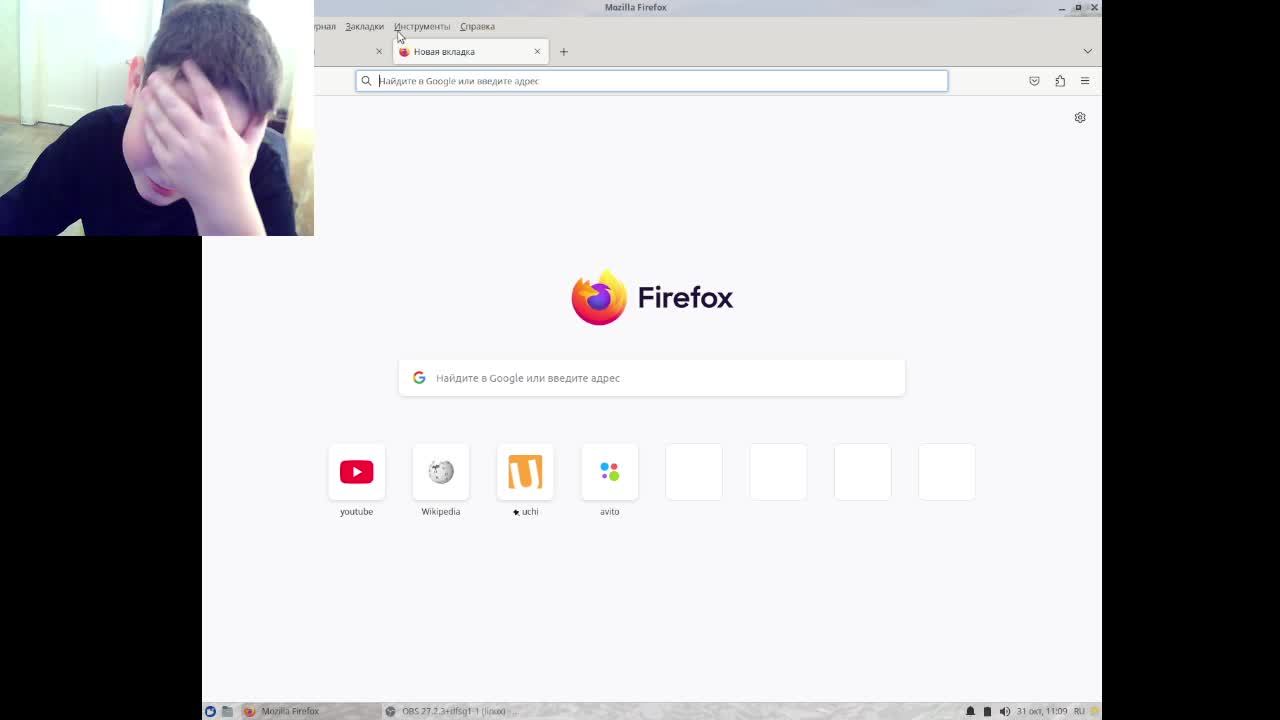This screenshot has height=720, width=1280.
Task: Open the extensions puzzle icon
Action: click(x=1060, y=81)
